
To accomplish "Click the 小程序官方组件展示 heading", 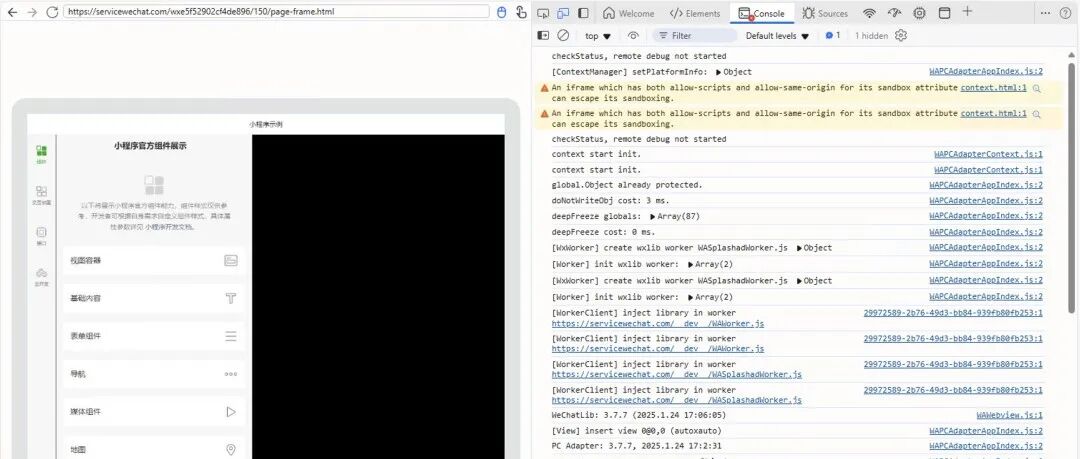I will 150,145.
